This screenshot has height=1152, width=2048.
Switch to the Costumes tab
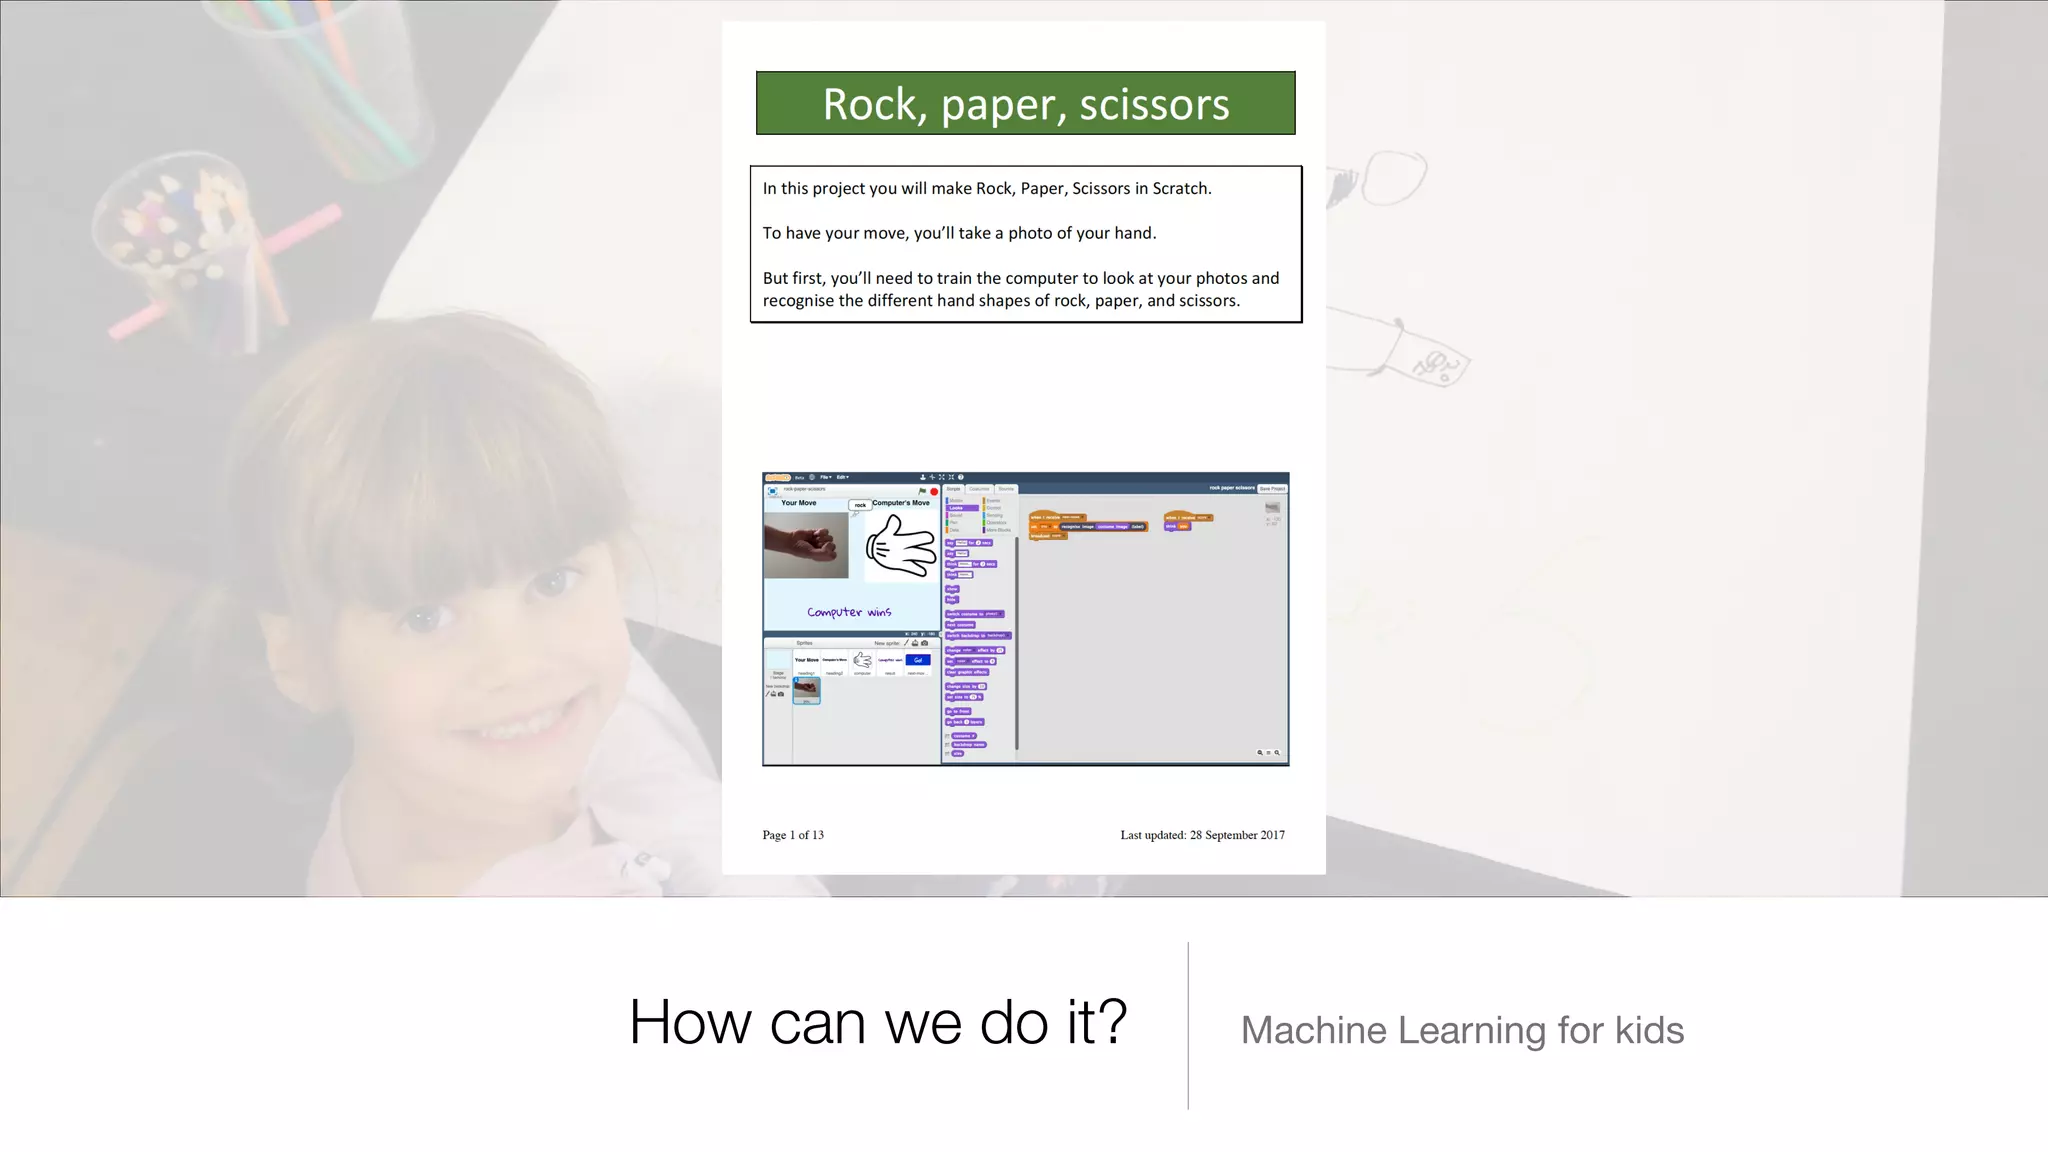(x=980, y=489)
